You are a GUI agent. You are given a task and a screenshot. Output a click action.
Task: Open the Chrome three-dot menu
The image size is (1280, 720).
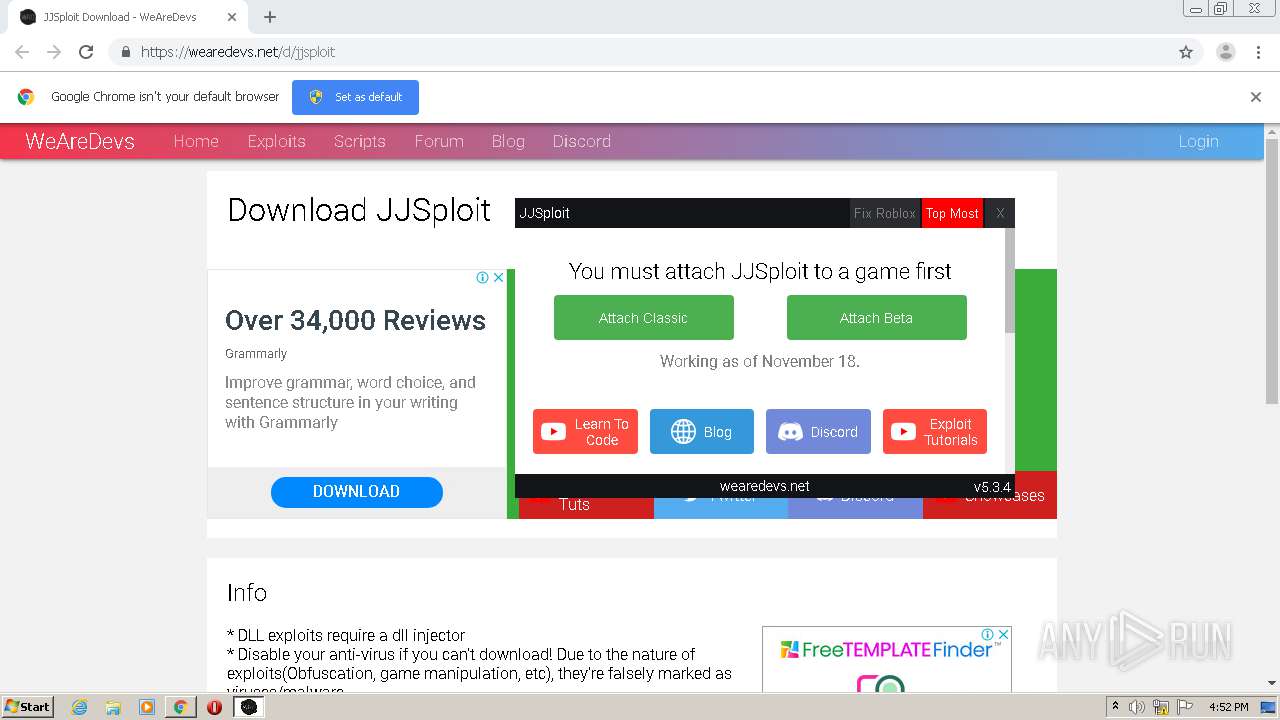pyautogui.click(x=1258, y=52)
